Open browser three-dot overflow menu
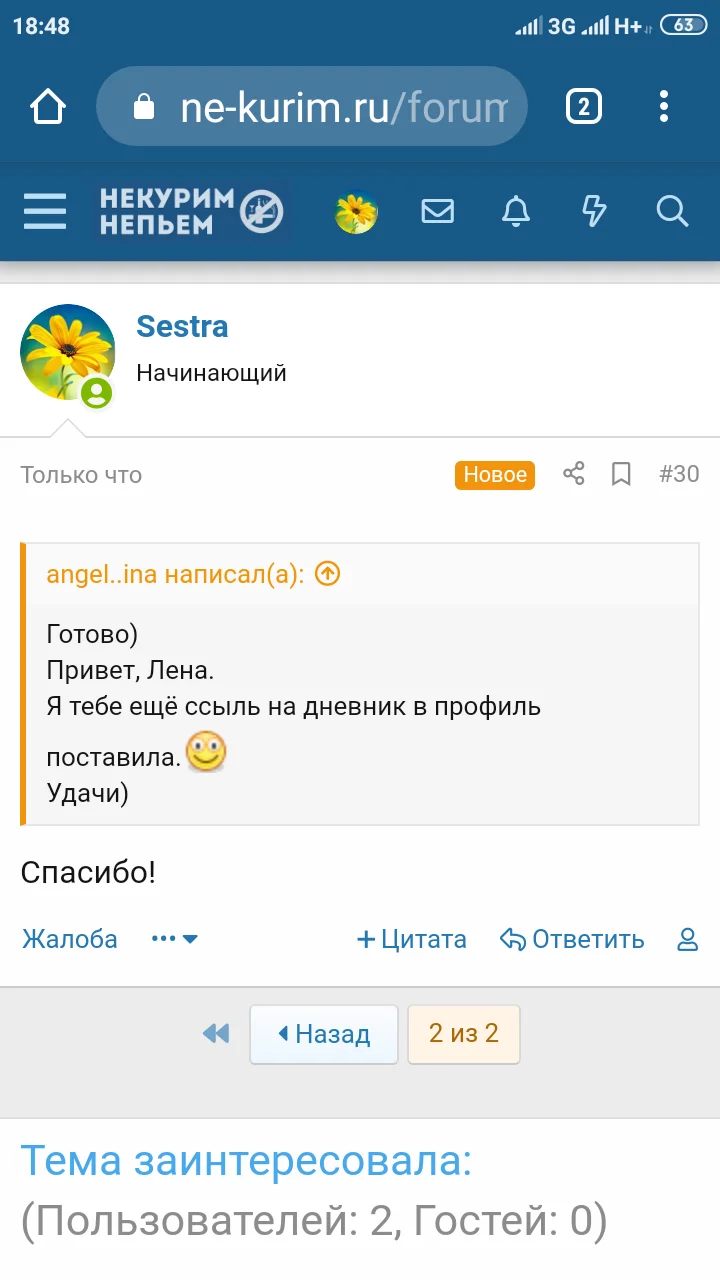Screen dimensions: 720x1280 (x=664, y=106)
